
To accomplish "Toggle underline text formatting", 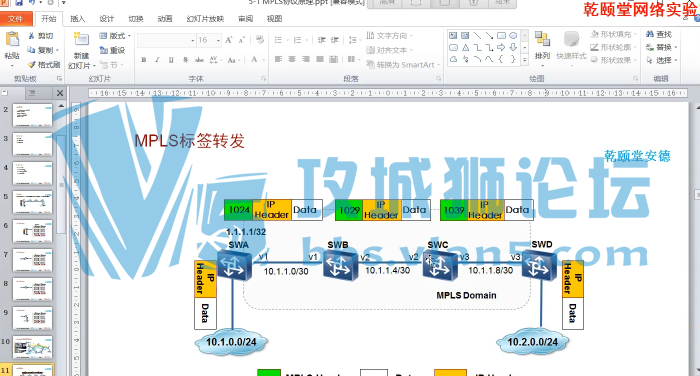I will (171, 59).
